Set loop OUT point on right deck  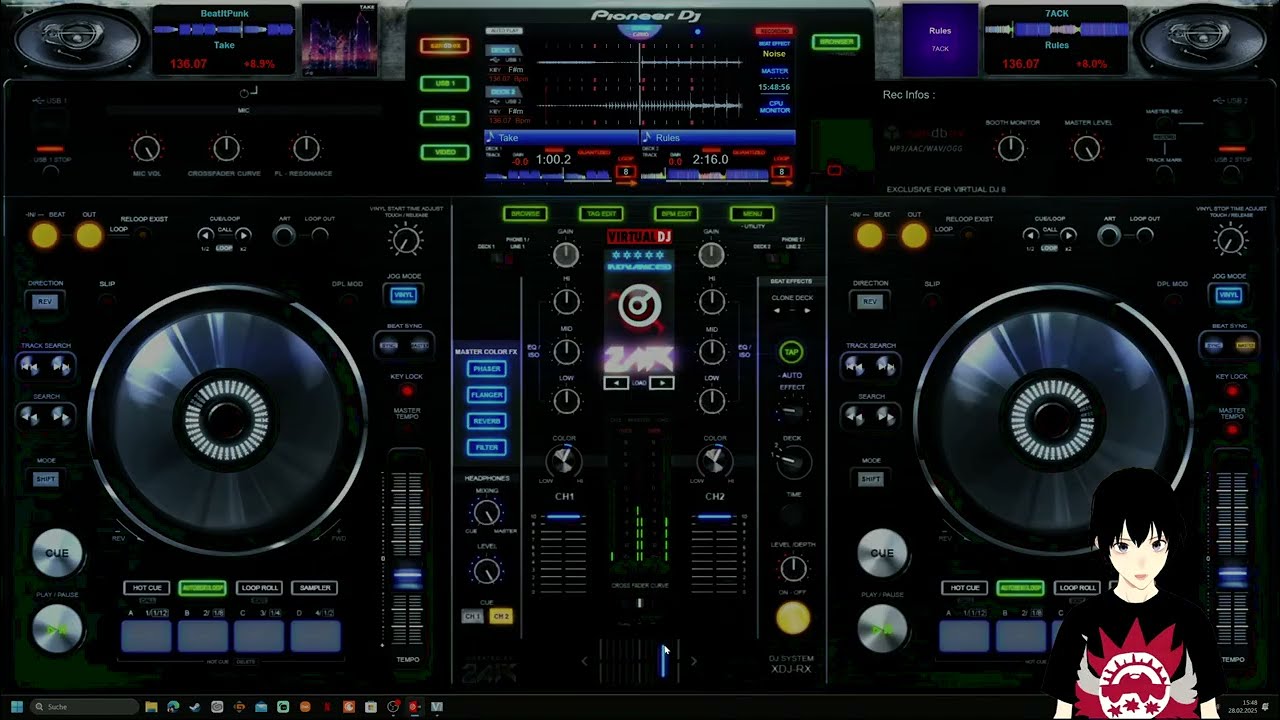pyautogui.click(x=914, y=235)
